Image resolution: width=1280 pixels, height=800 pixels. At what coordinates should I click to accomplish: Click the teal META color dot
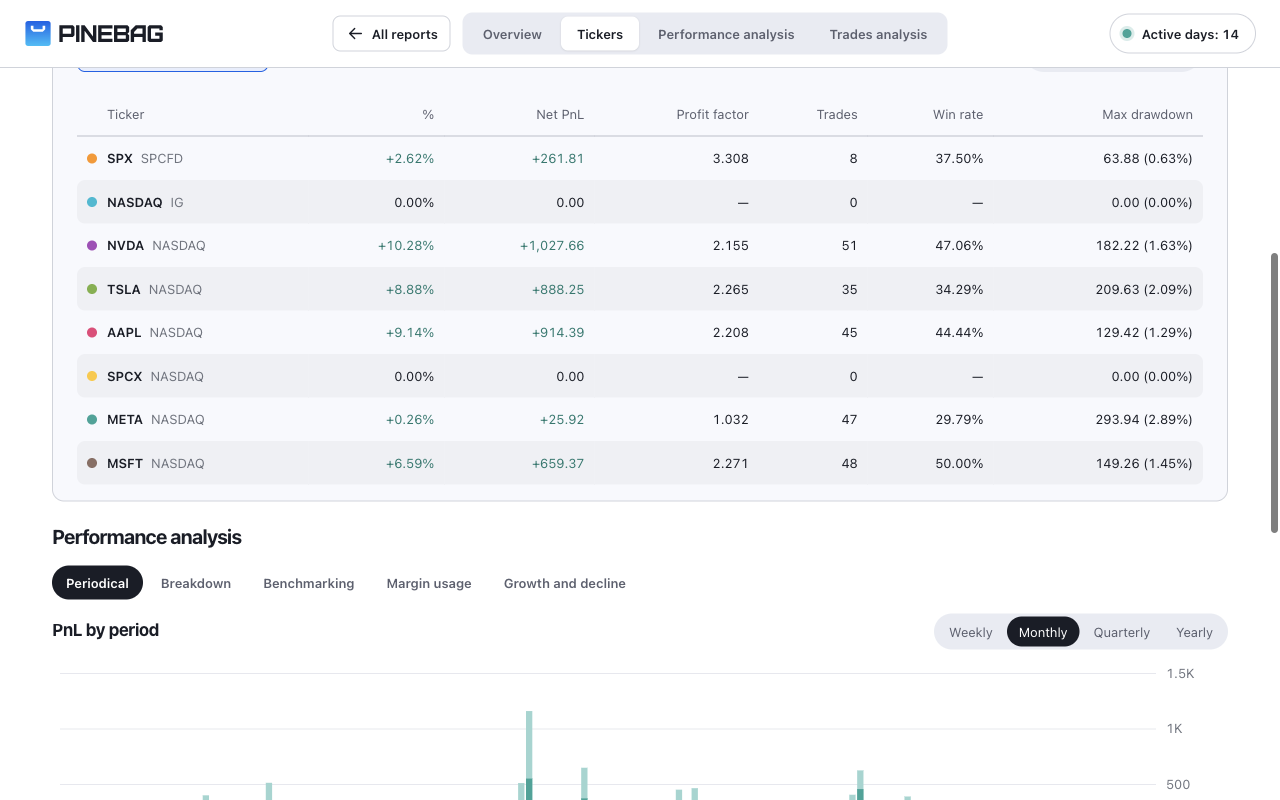[92, 419]
